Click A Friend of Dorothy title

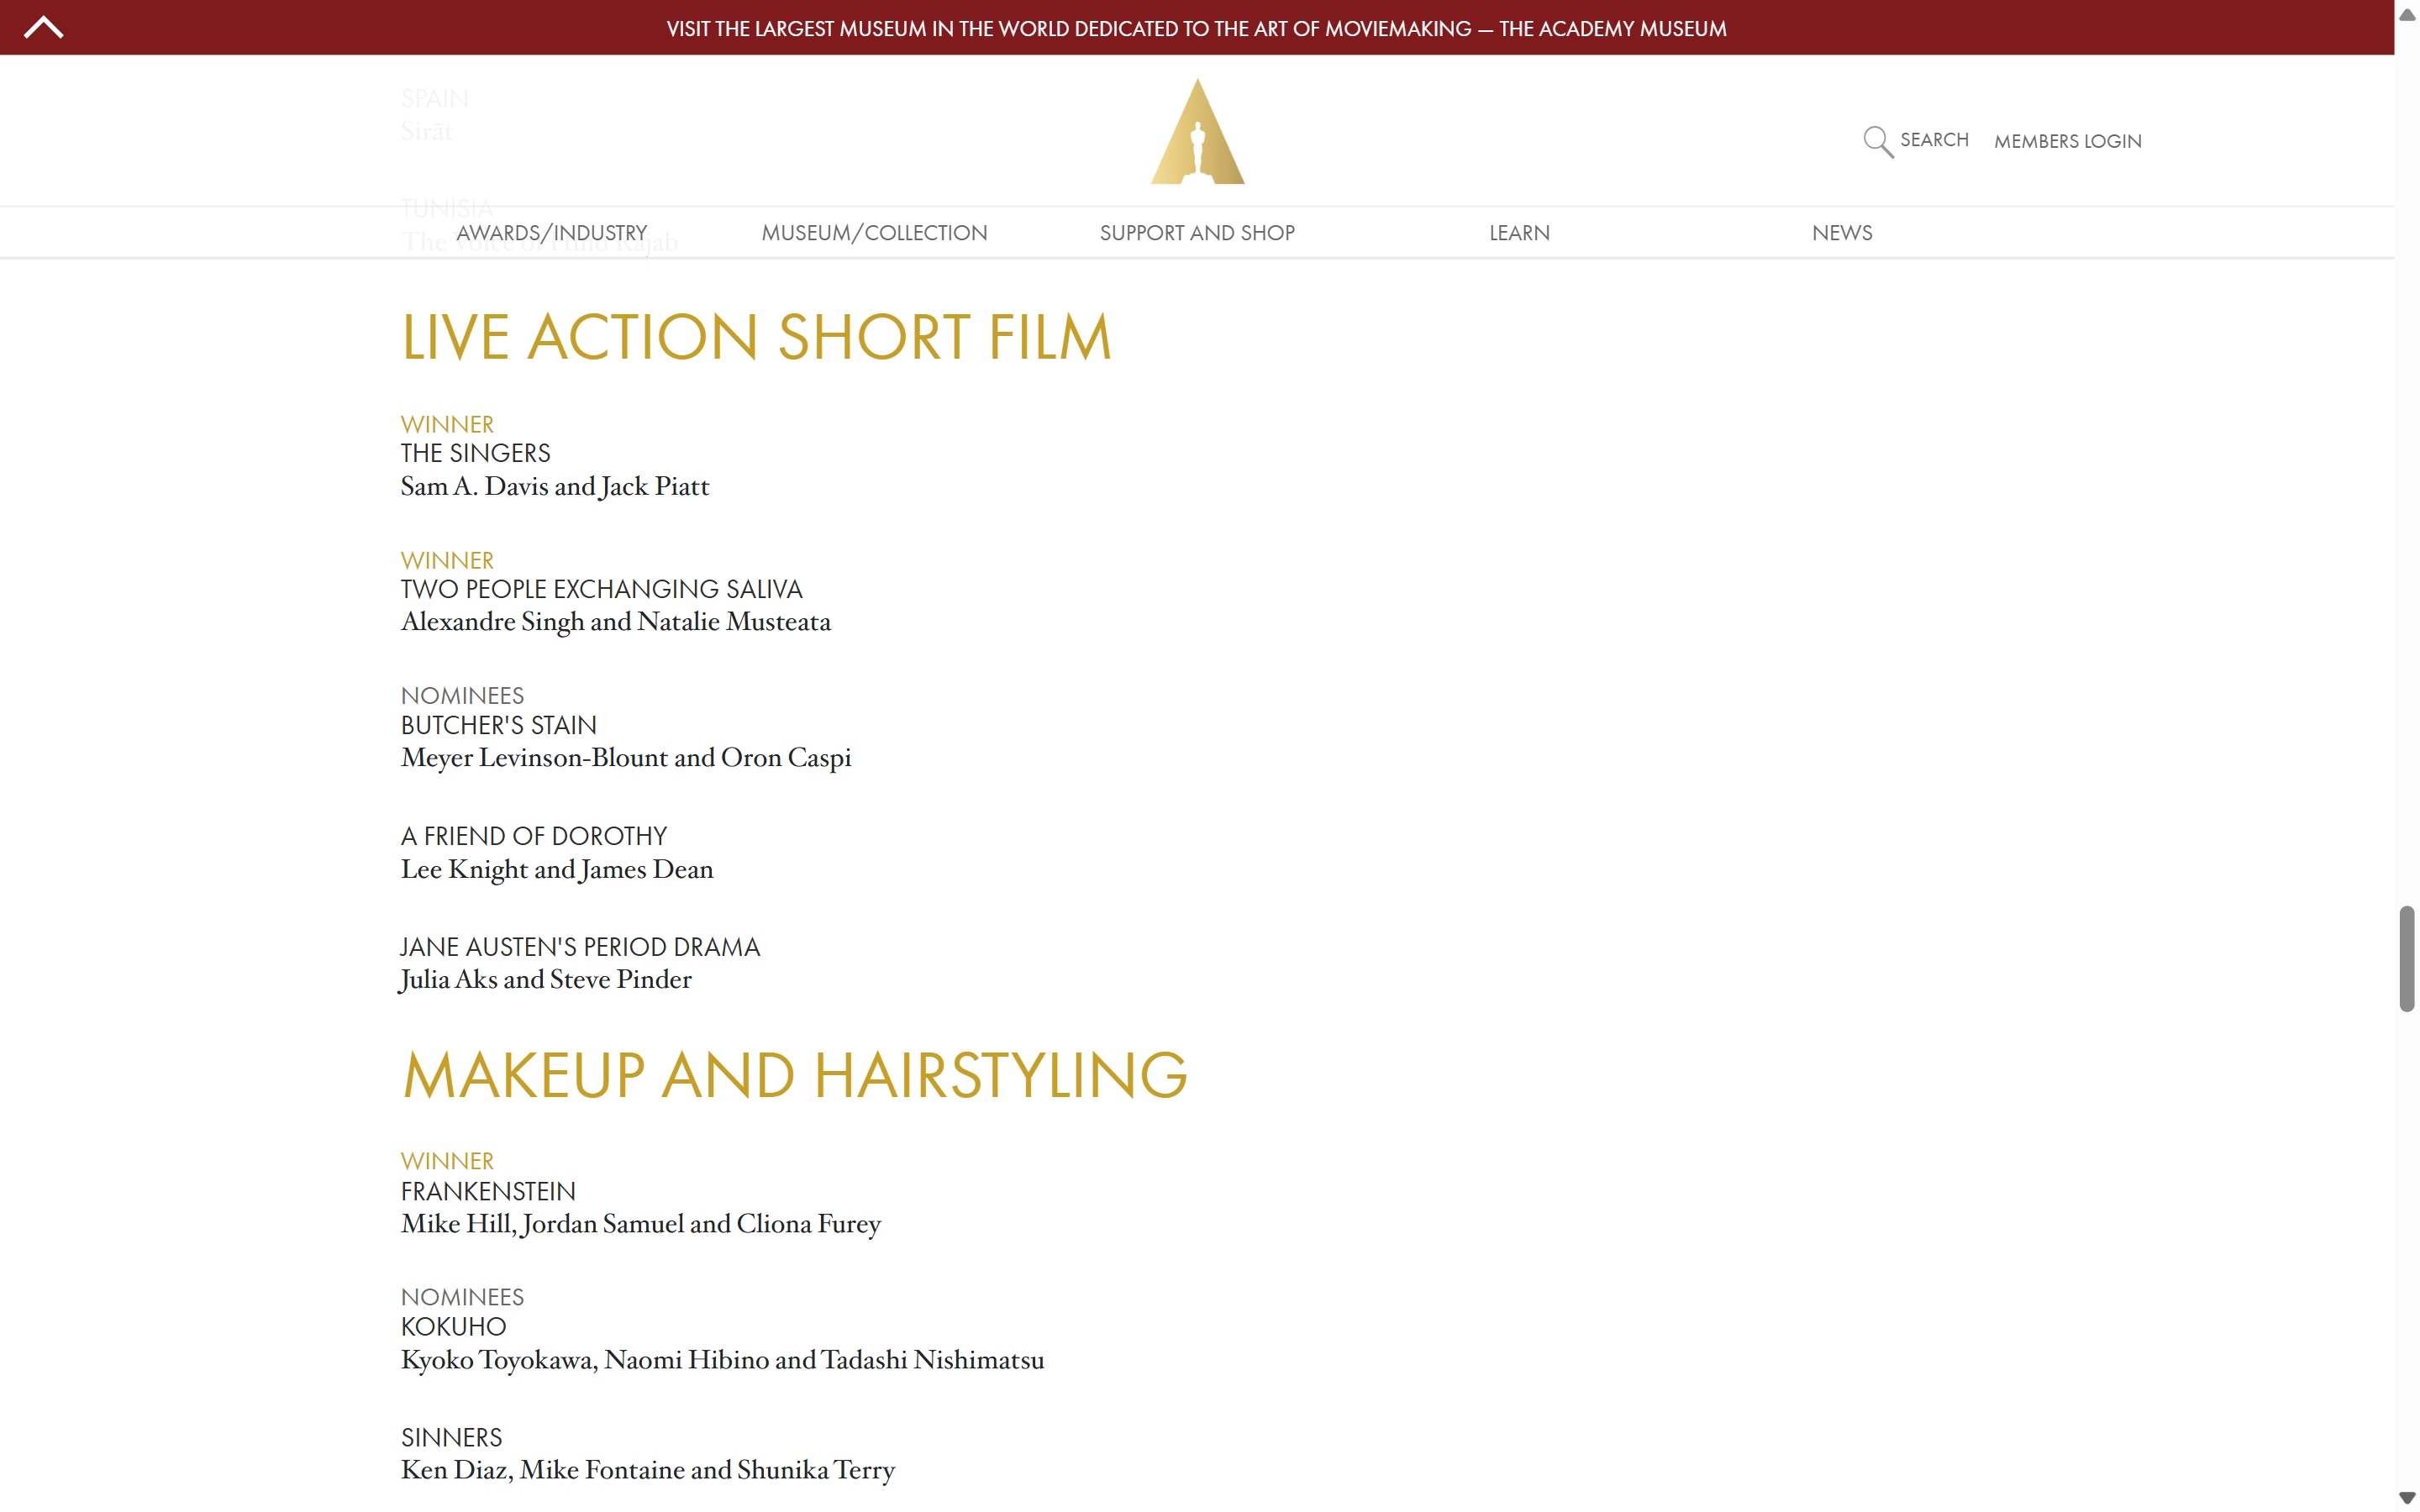(x=533, y=837)
